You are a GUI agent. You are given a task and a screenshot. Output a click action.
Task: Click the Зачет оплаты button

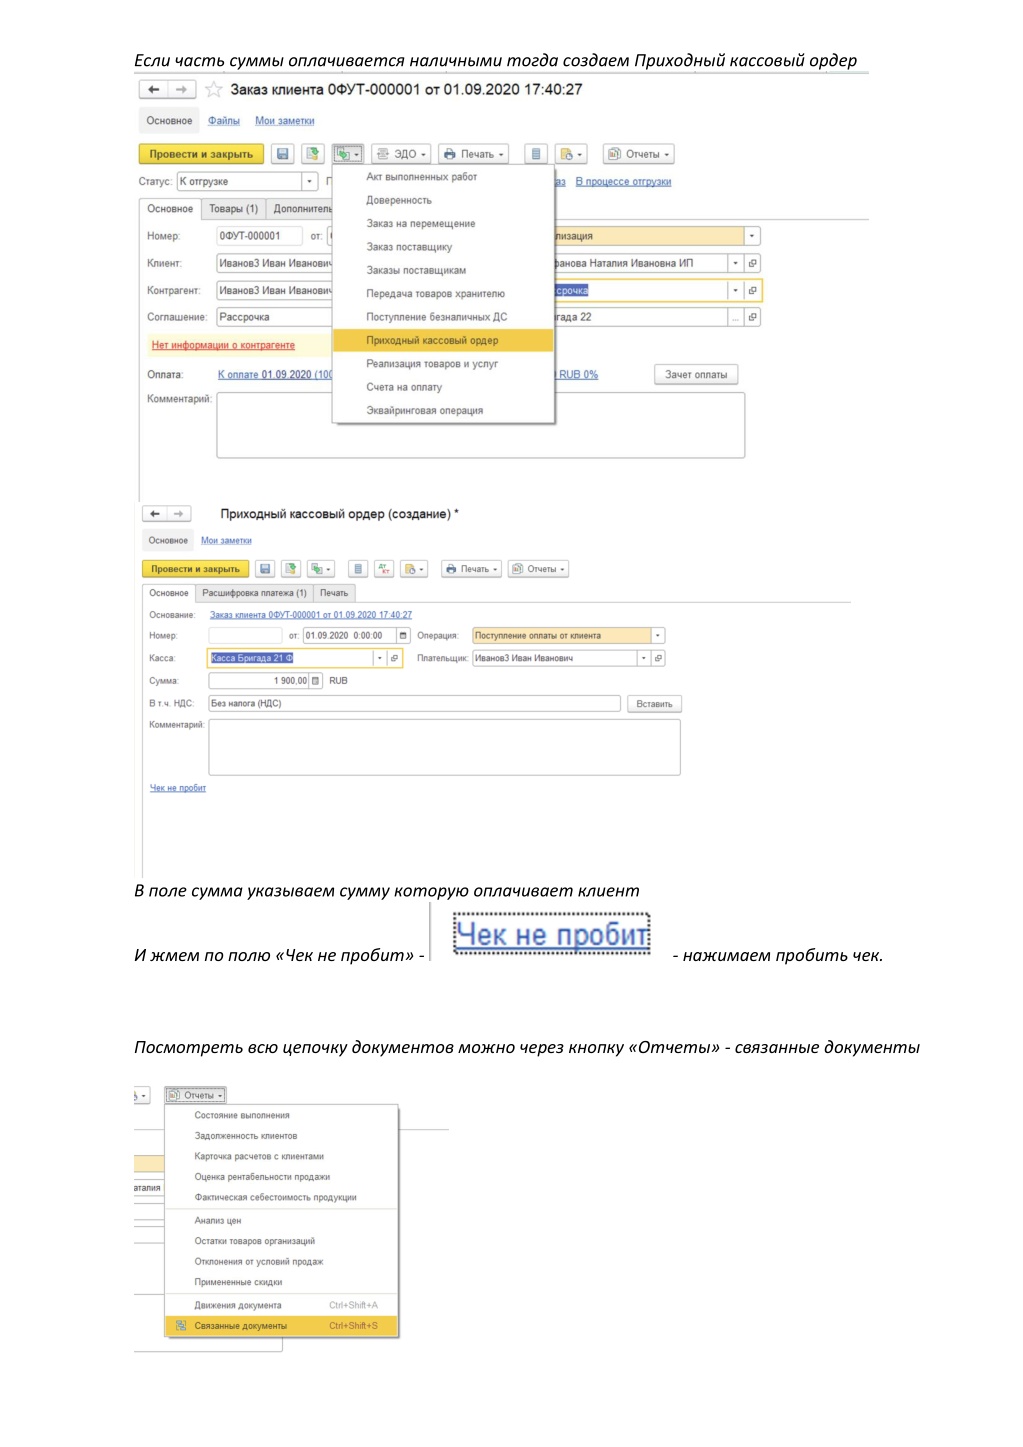click(x=696, y=375)
